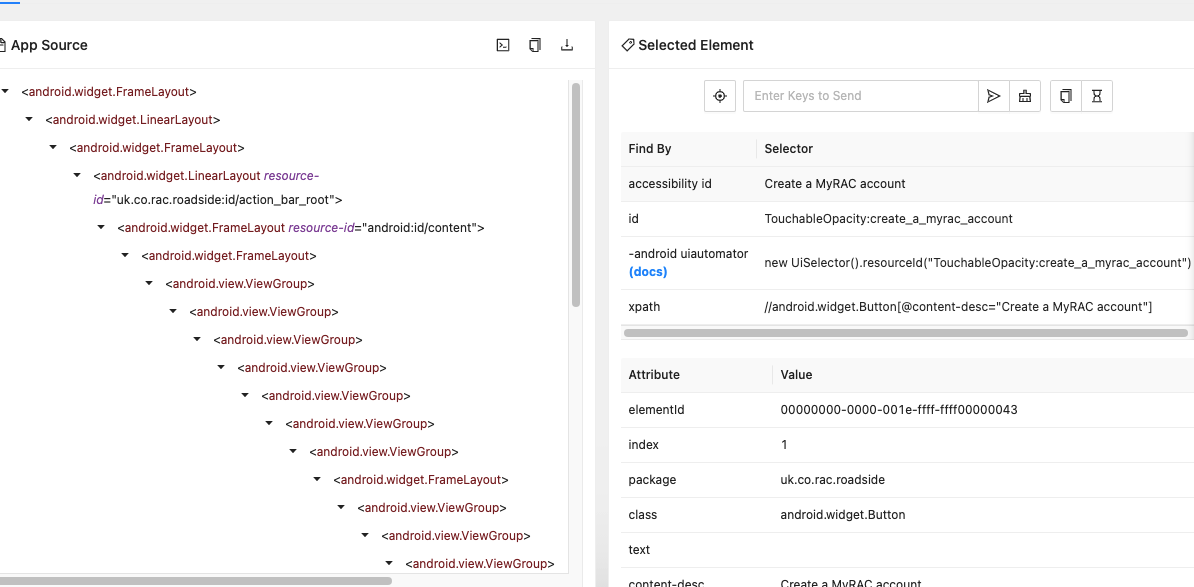Collapse the plain android.widget.LinearLayout node arrow
This screenshot has width=1194, height=587.
29,119
